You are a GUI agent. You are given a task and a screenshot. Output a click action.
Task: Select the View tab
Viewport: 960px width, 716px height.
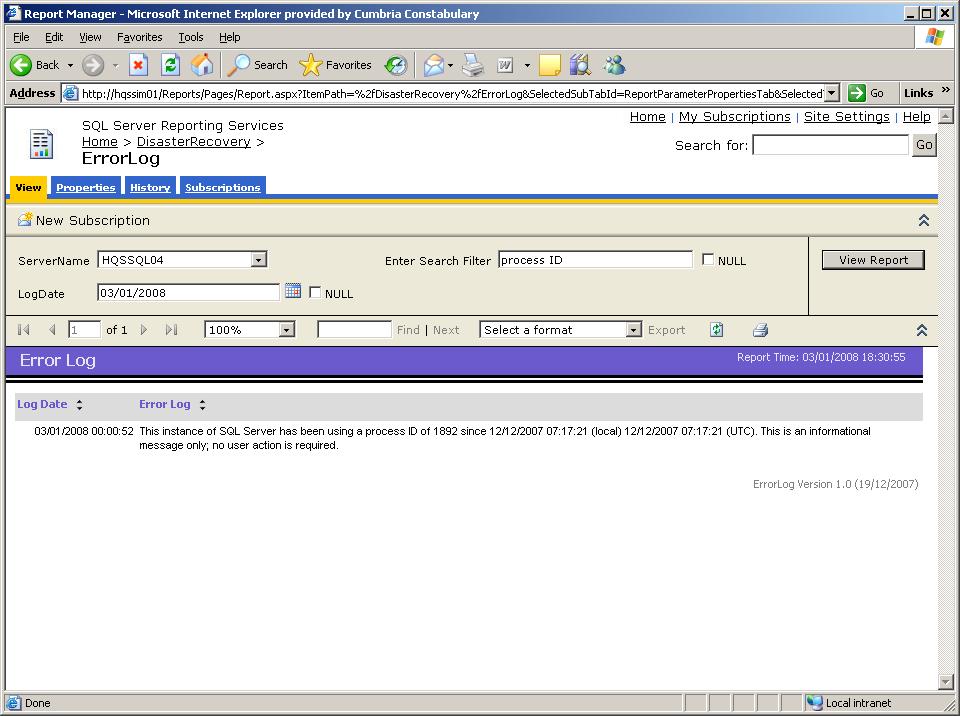pos(28,187)
